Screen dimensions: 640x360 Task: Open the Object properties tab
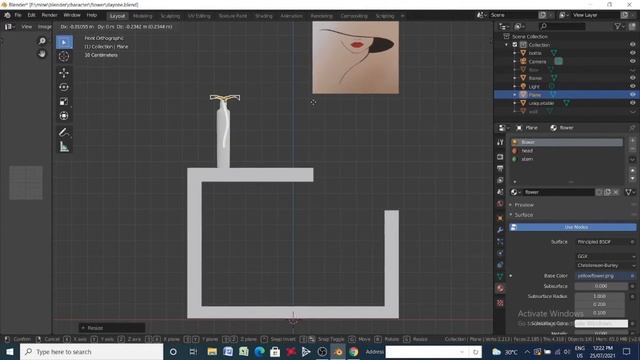coord(500,218)
